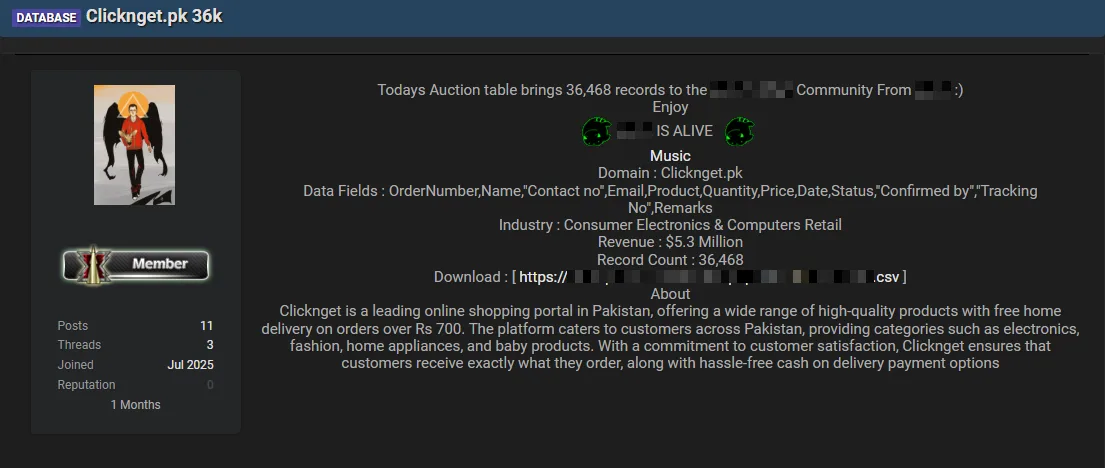This screenshot has height=468, width=1105.
Task: View the user's Threads count of 3
Action: 209,345
